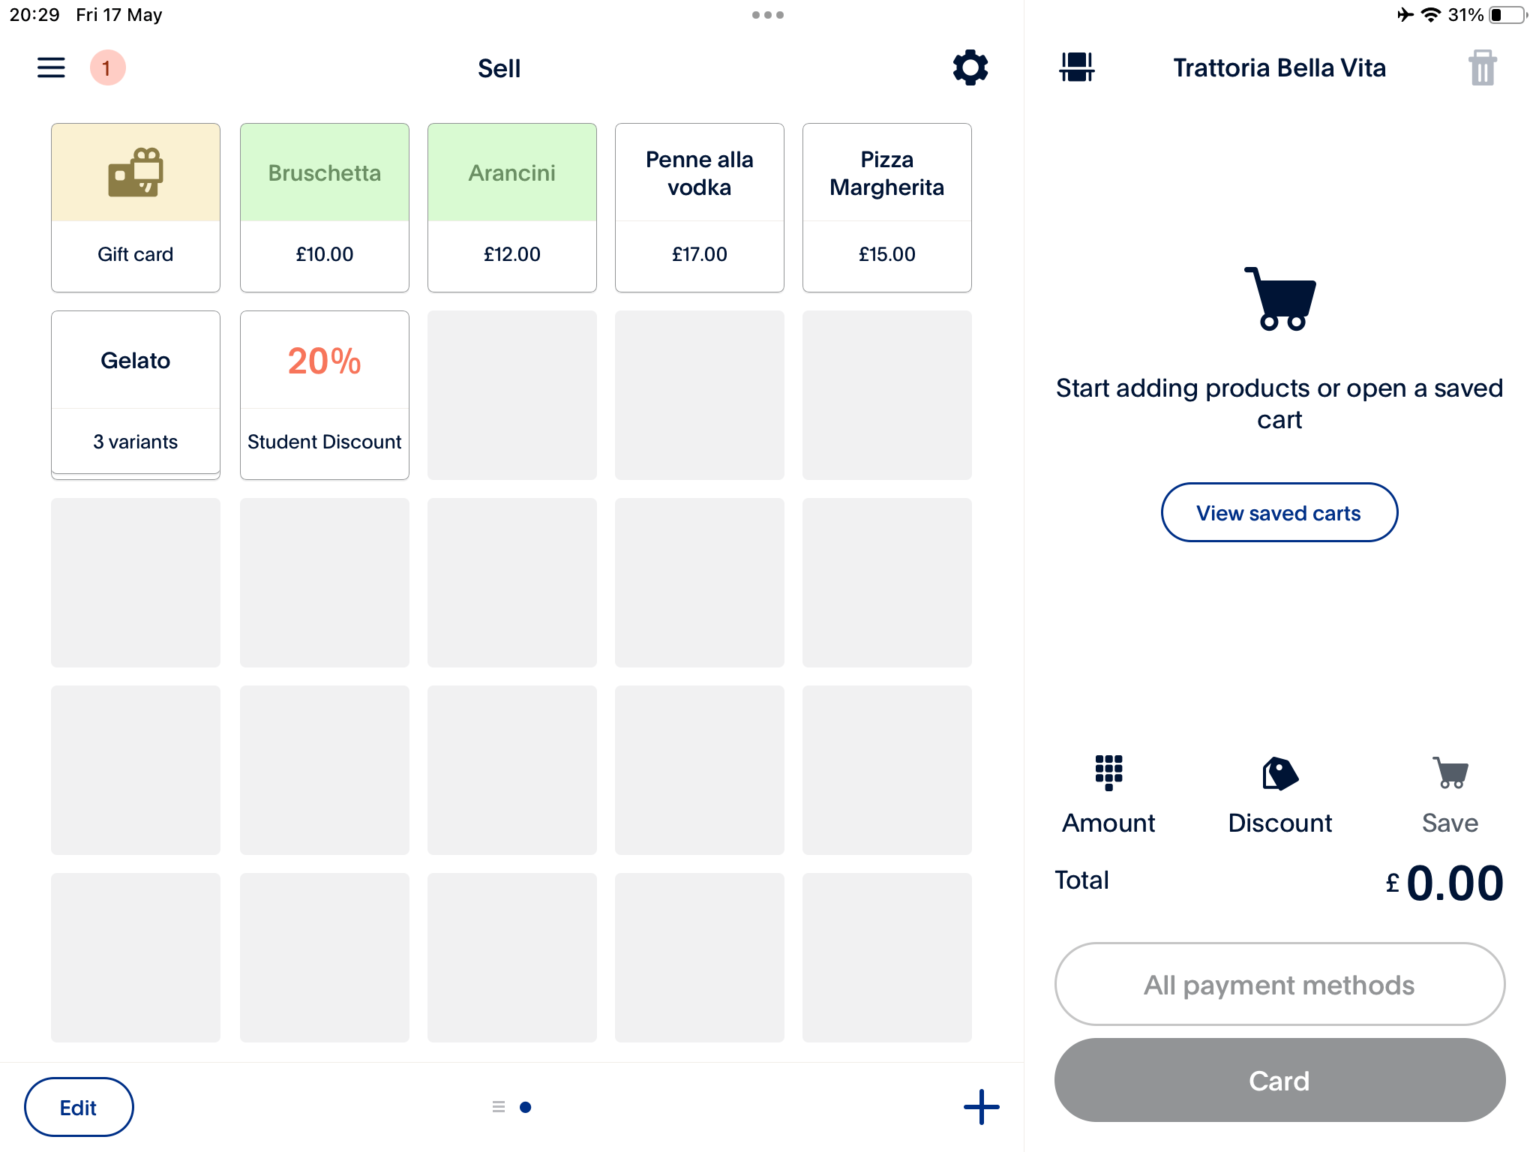The width and height of the screenshot is (1536, 1152).
Task: Expand Gelato to see its 3 variants
Action: click(x=135, y=394)
